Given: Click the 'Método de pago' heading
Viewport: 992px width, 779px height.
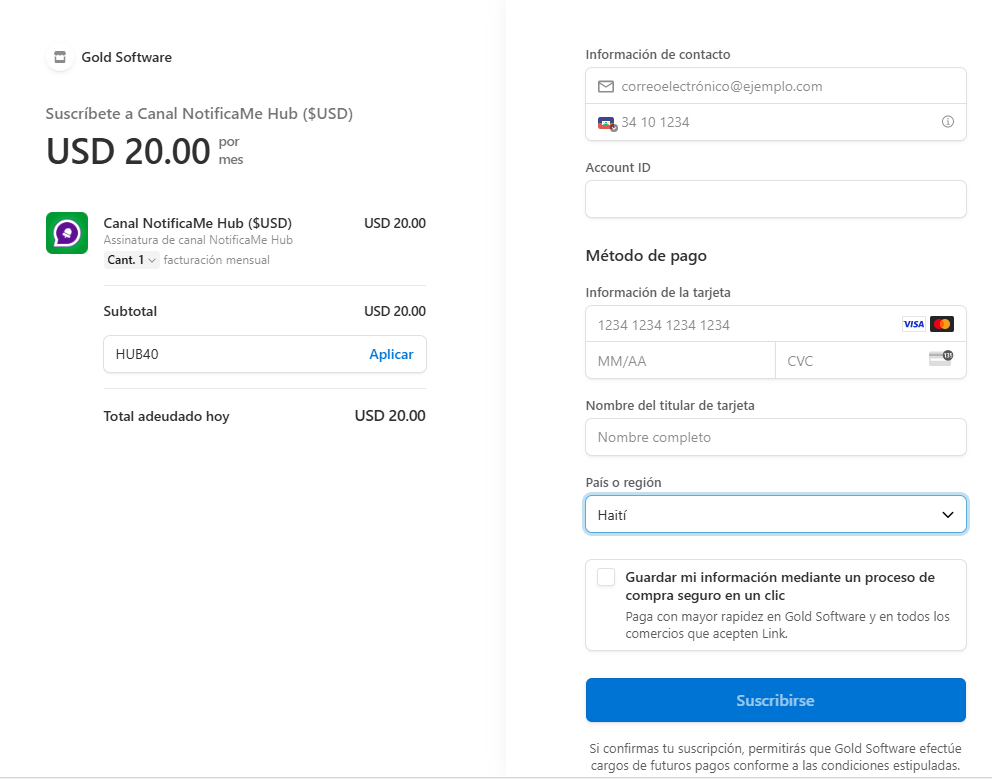Looking at the screenshot, I should 646,256.
